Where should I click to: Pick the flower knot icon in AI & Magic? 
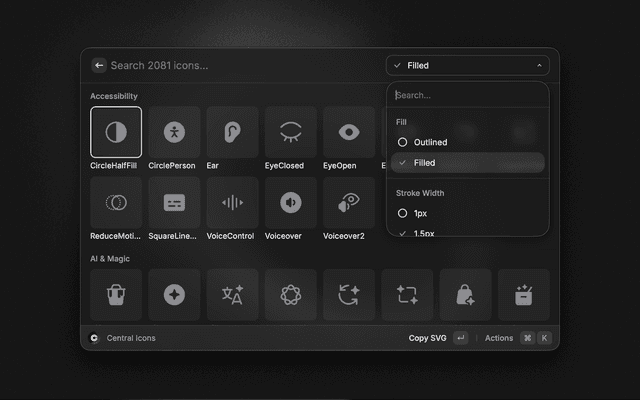[291, 295]
